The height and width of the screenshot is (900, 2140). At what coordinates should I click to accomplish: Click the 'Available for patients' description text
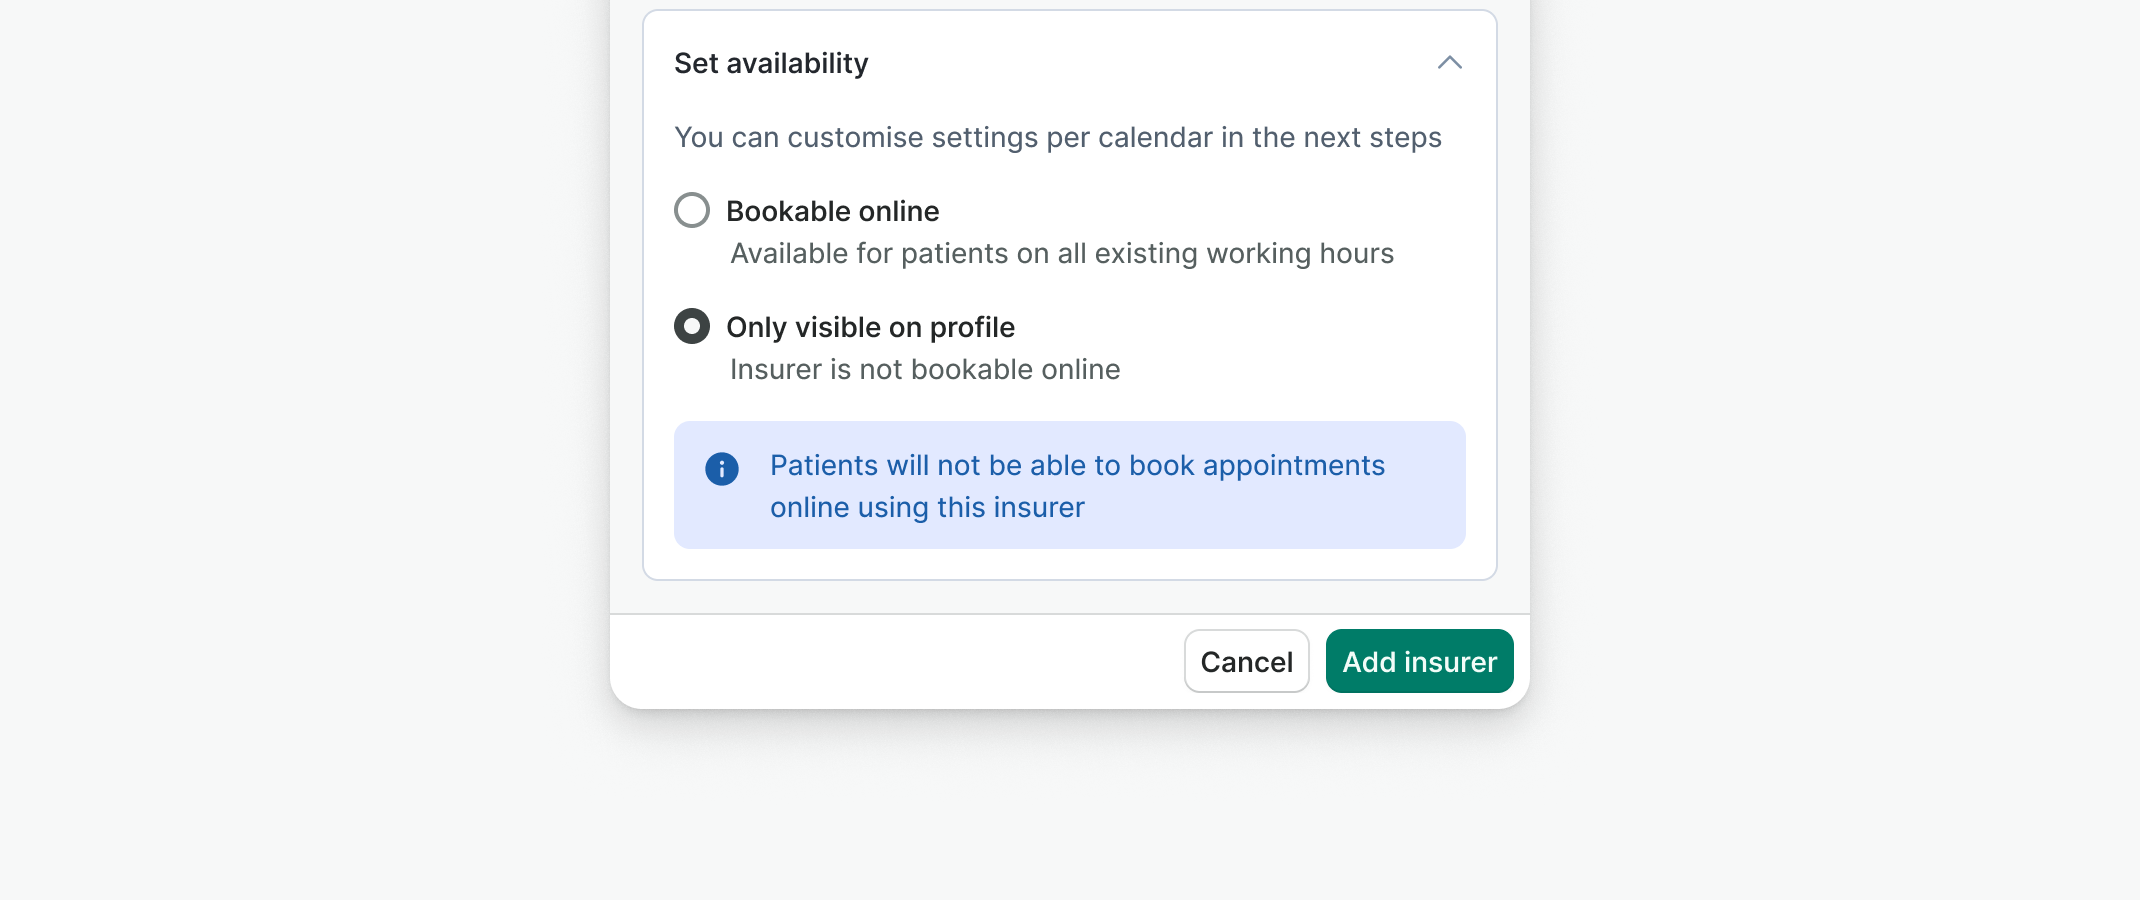click(1061, 254)
